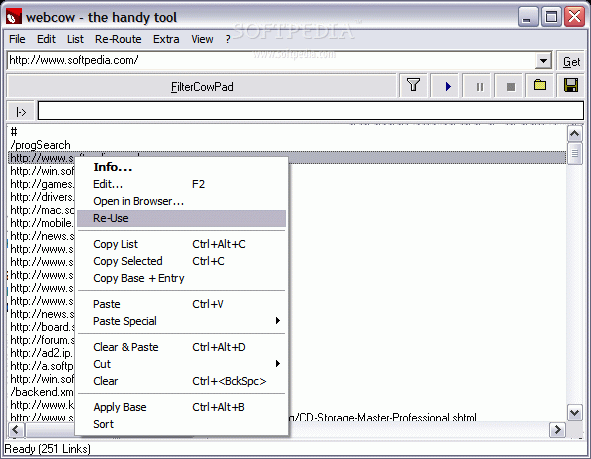Click the Get button
Image resolution: width=591 pixels, height=459 pixels.
[571, 61]
